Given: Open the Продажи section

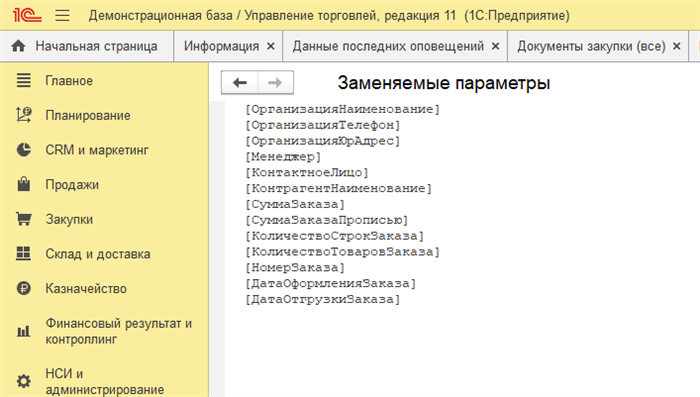Looking at the screenshot, I should [x=72, y=185].
